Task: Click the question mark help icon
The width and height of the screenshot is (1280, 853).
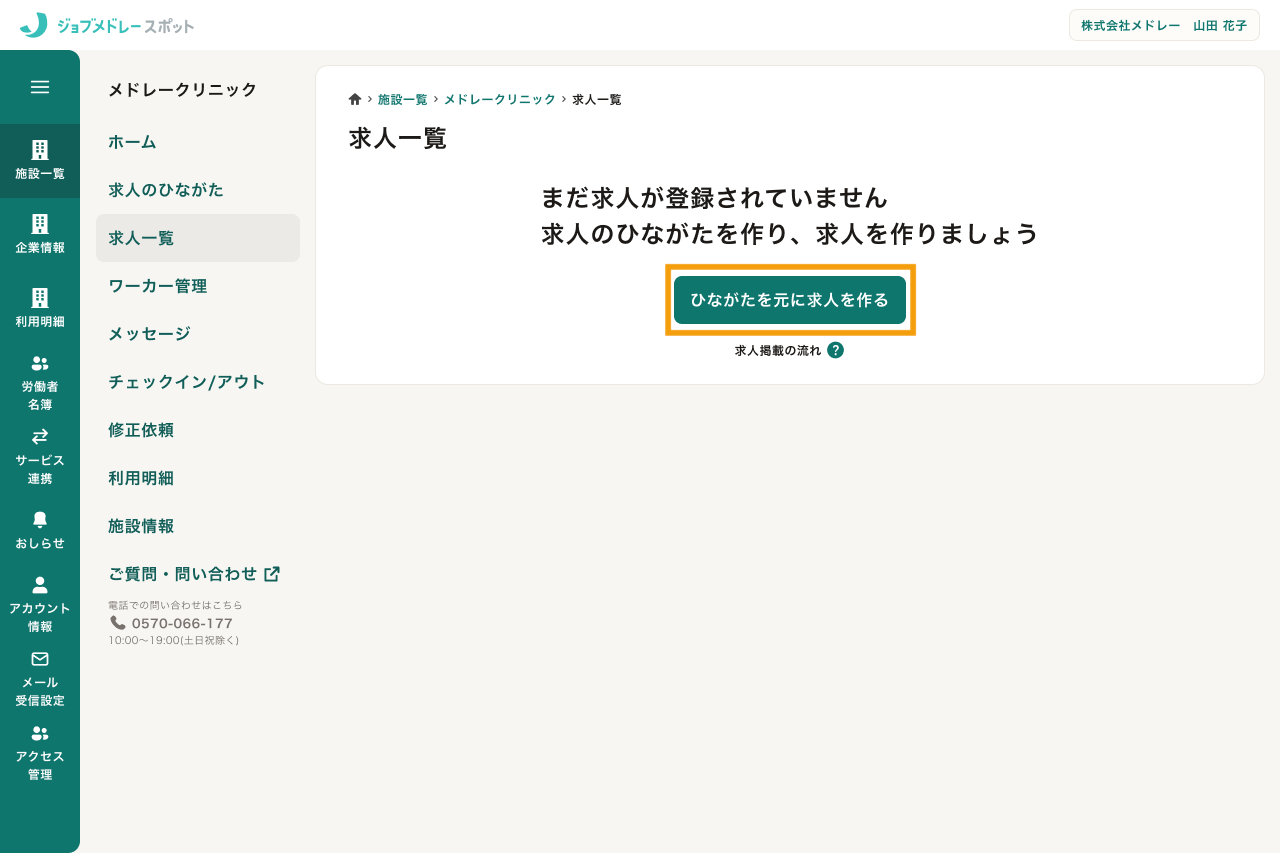Action: (x=836, y=350)
